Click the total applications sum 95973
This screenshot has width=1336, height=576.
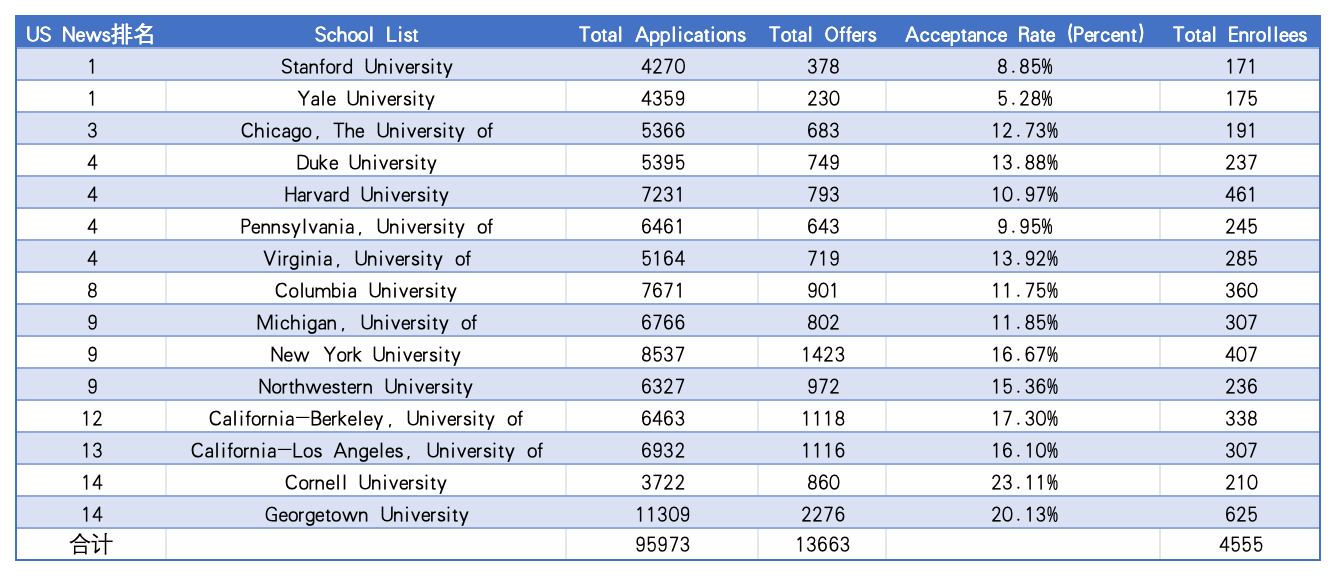[x=662, y=545]
